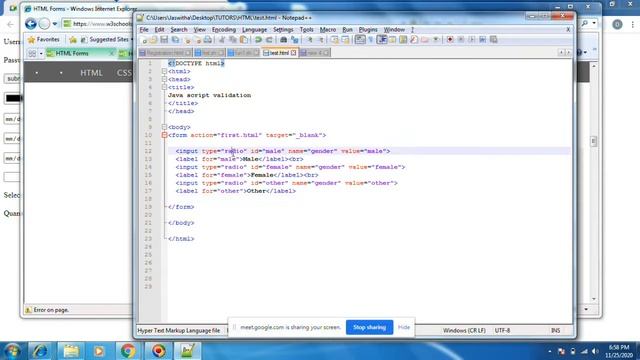Viewport: 640px width, 360px height.
Task: Click the tab-bar scroll-right arrow
Action: pos(568,53)
